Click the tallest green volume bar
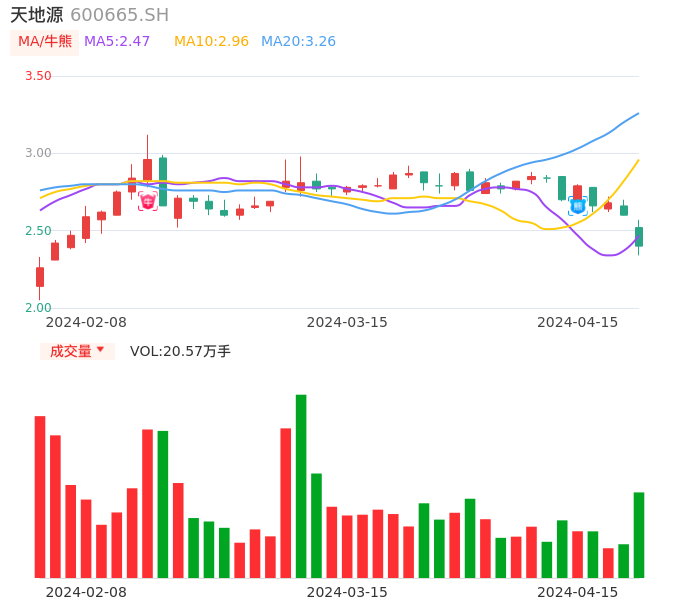This screenshot has width=686, height=606. coord(301,486)
